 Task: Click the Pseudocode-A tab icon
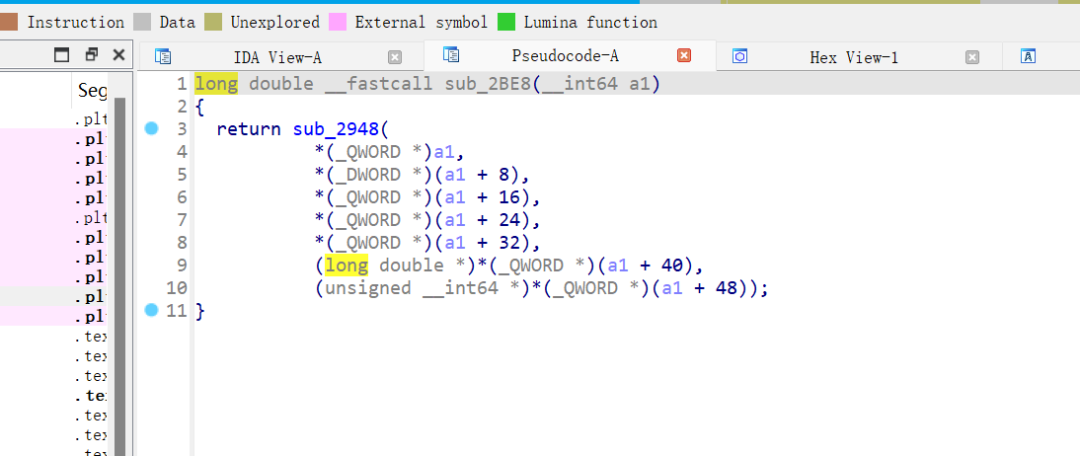451,55
